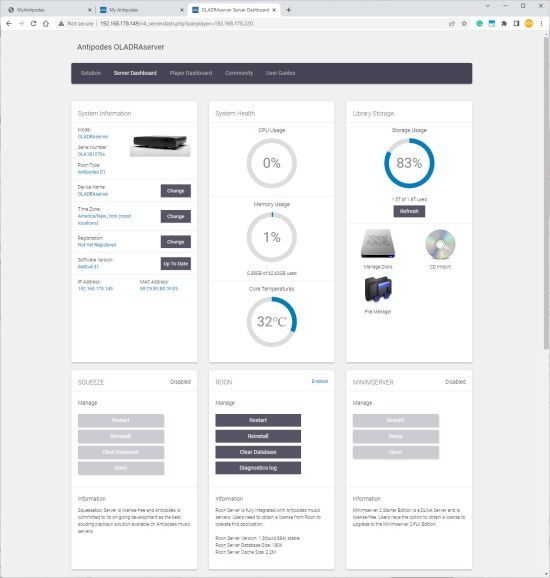Toggle the Roon Enabled status
The image size is (550, 578).
pos(320,381)
